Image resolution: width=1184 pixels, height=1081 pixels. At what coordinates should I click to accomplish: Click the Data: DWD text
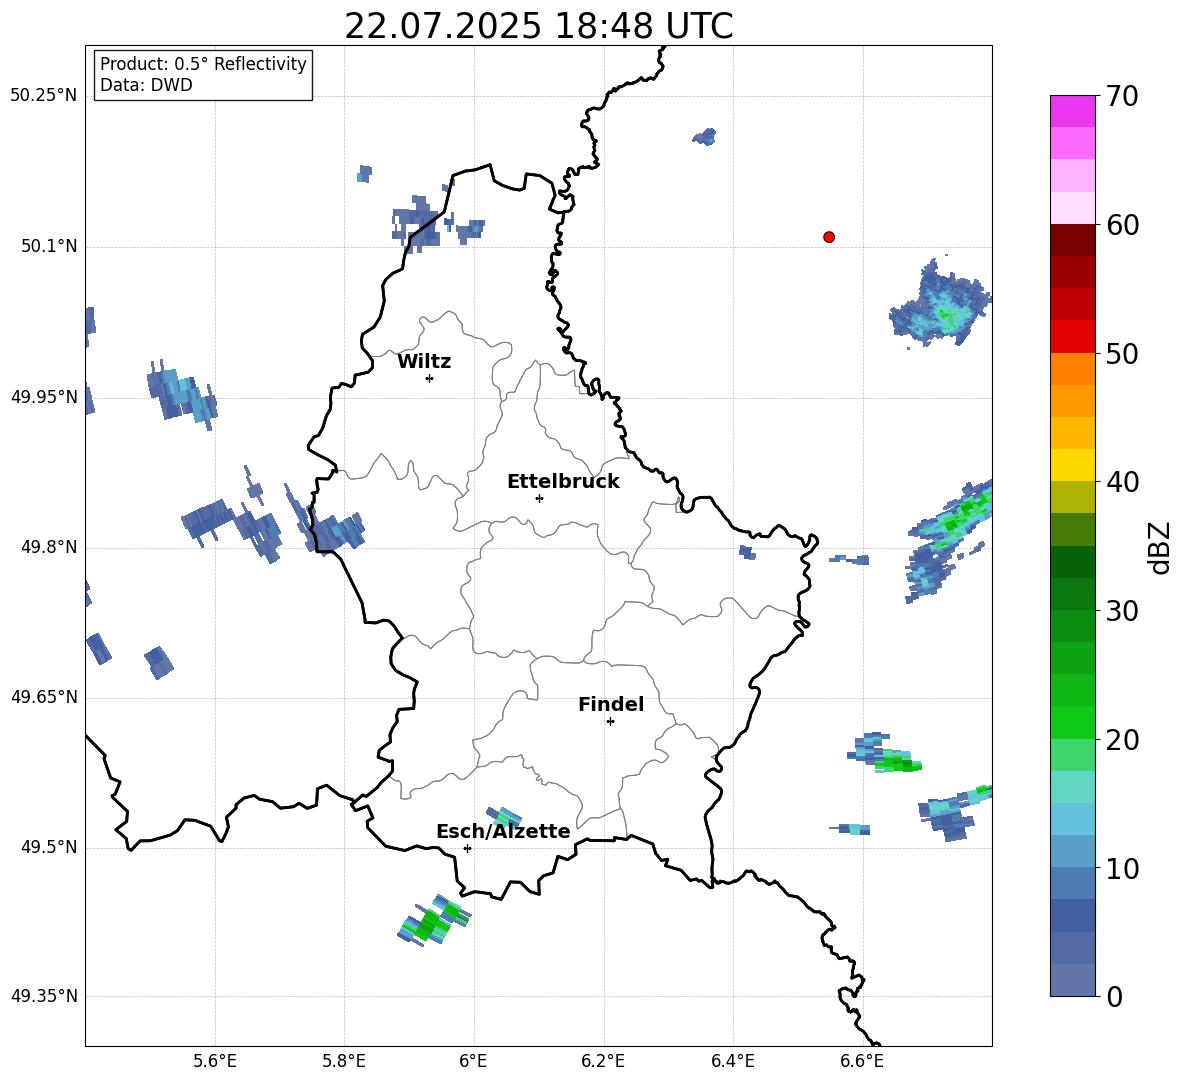(146, 85)
